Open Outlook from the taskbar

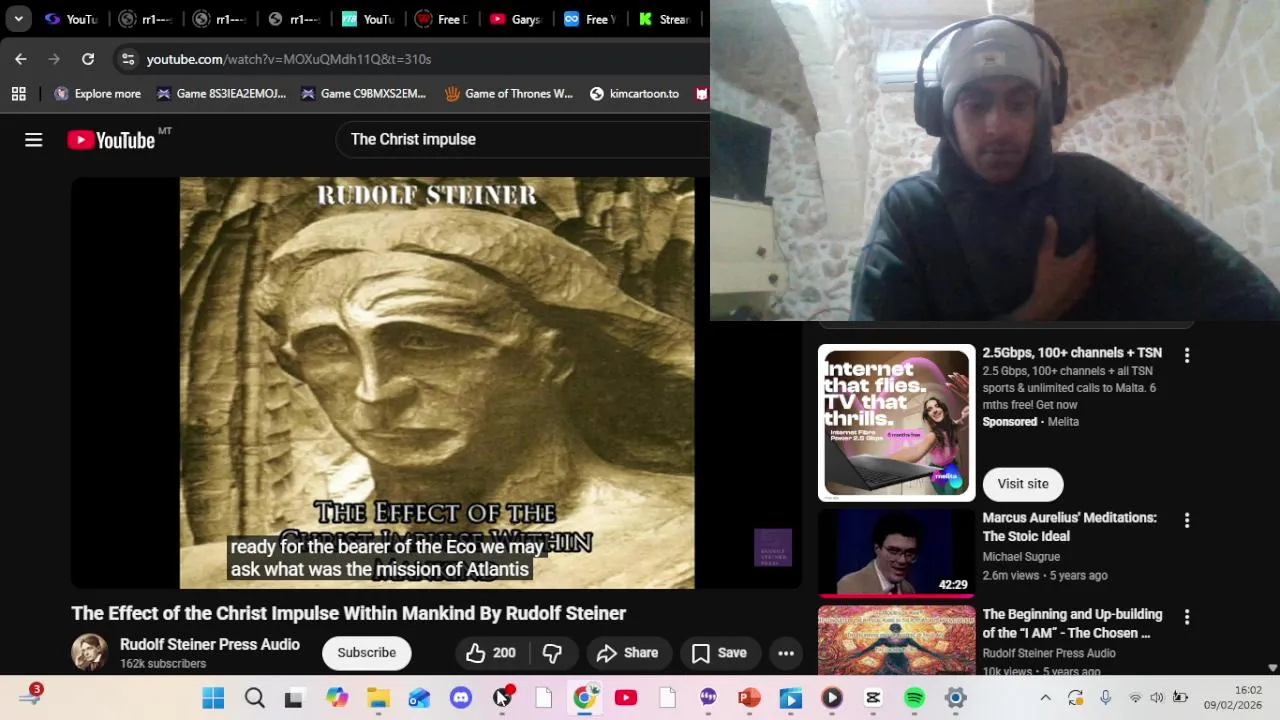(x=419, y=698)
